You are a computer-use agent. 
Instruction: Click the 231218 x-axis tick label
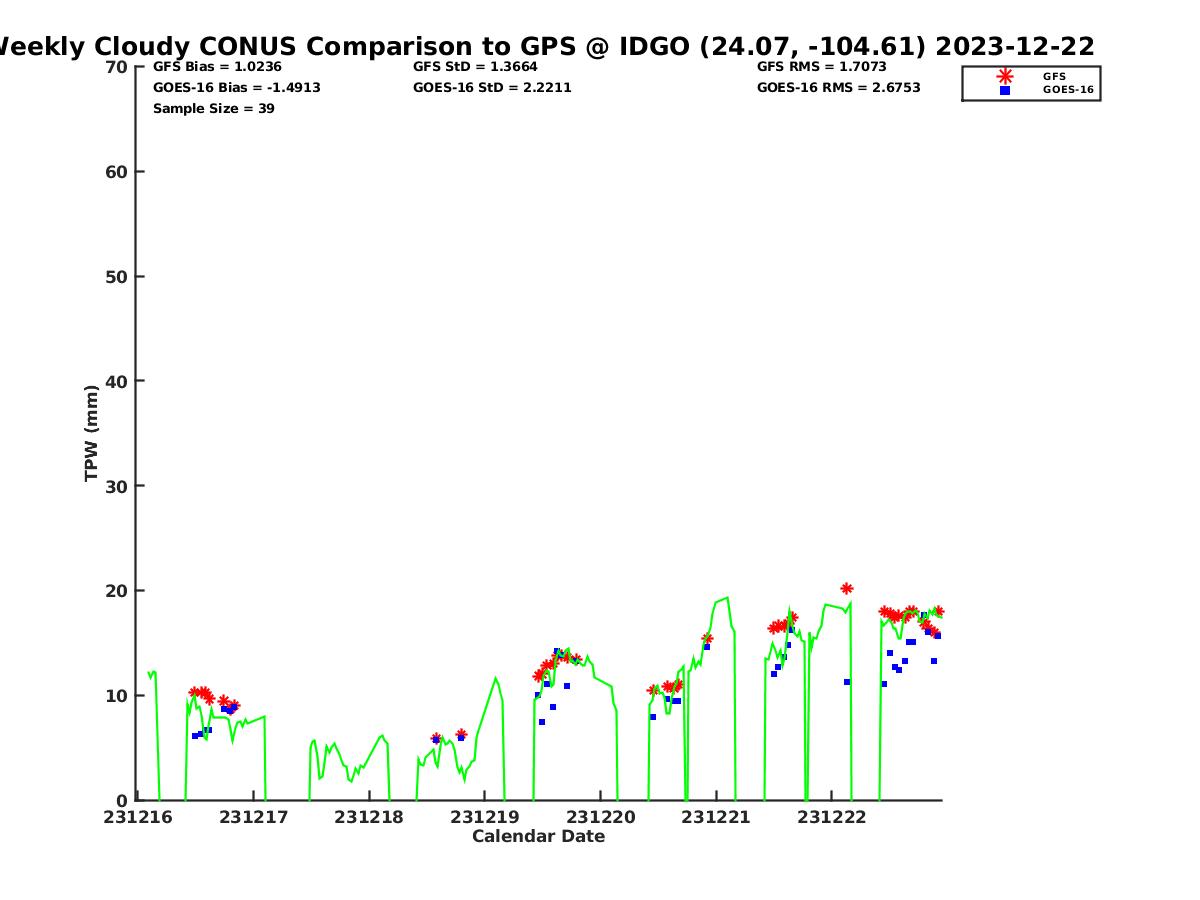(369, 817)
